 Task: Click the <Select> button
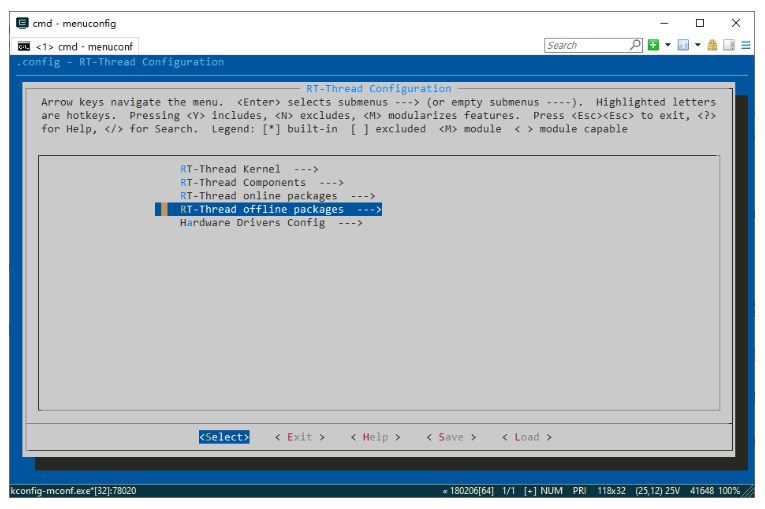coord(224,437)
